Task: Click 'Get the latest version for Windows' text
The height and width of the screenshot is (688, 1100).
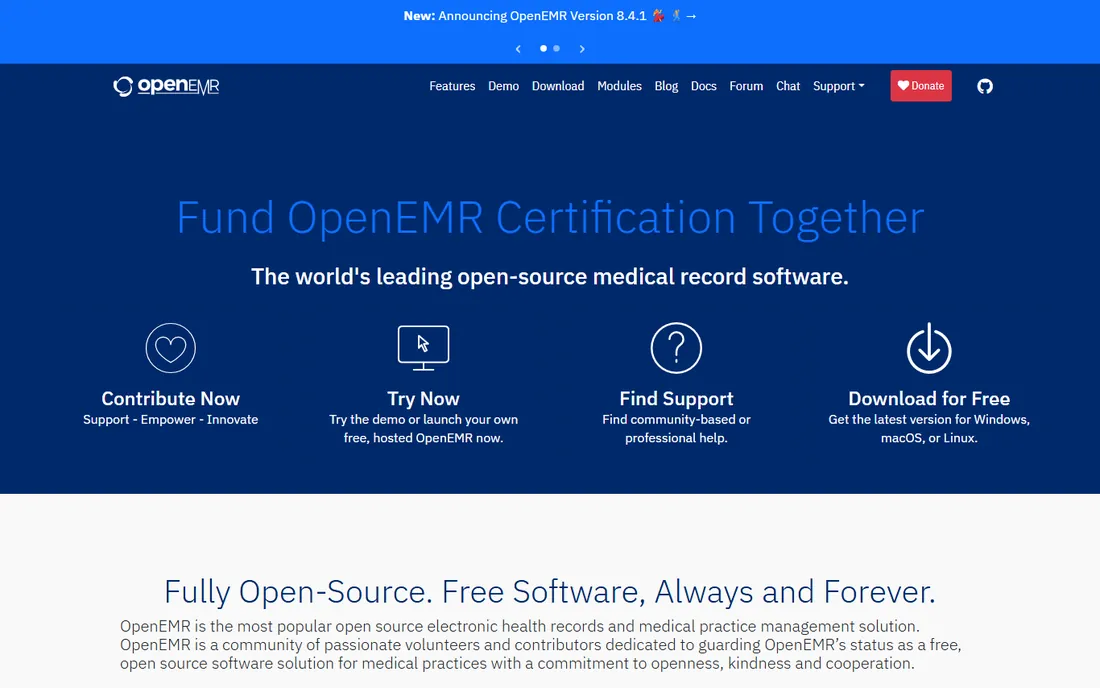Action: click(x=929, y=419)
